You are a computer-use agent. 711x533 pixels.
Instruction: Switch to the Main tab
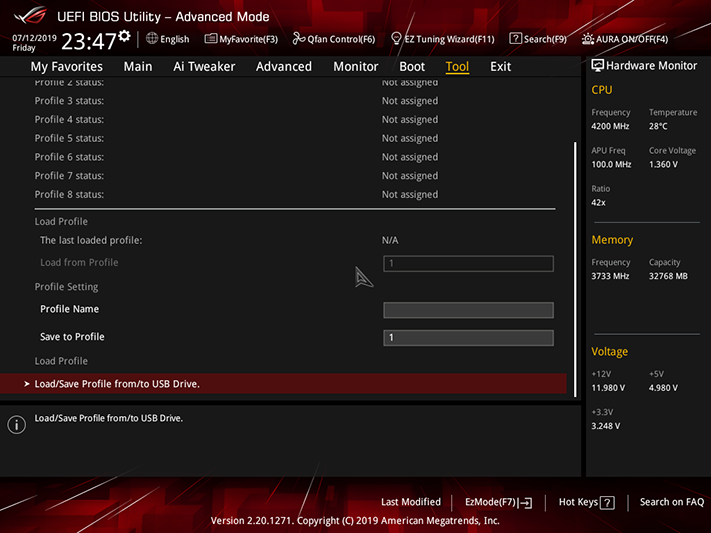[138, 66]
